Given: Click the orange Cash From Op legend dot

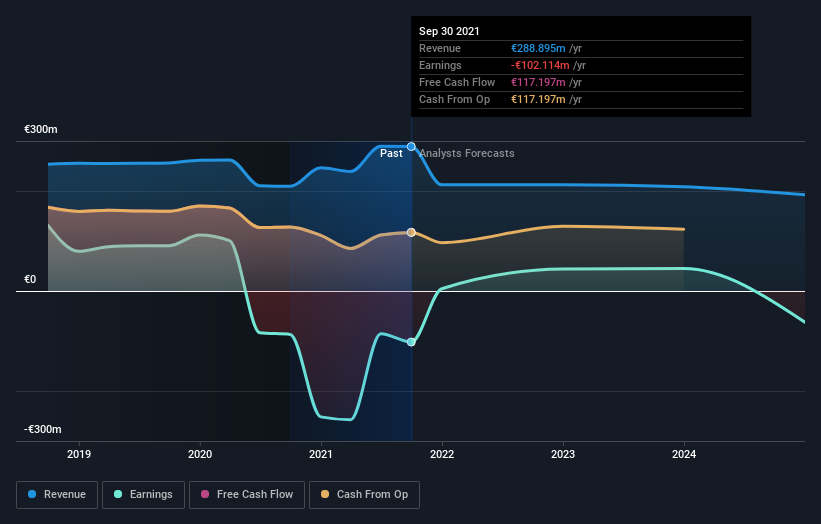Looking at the screenshot, I should [325, 494].
